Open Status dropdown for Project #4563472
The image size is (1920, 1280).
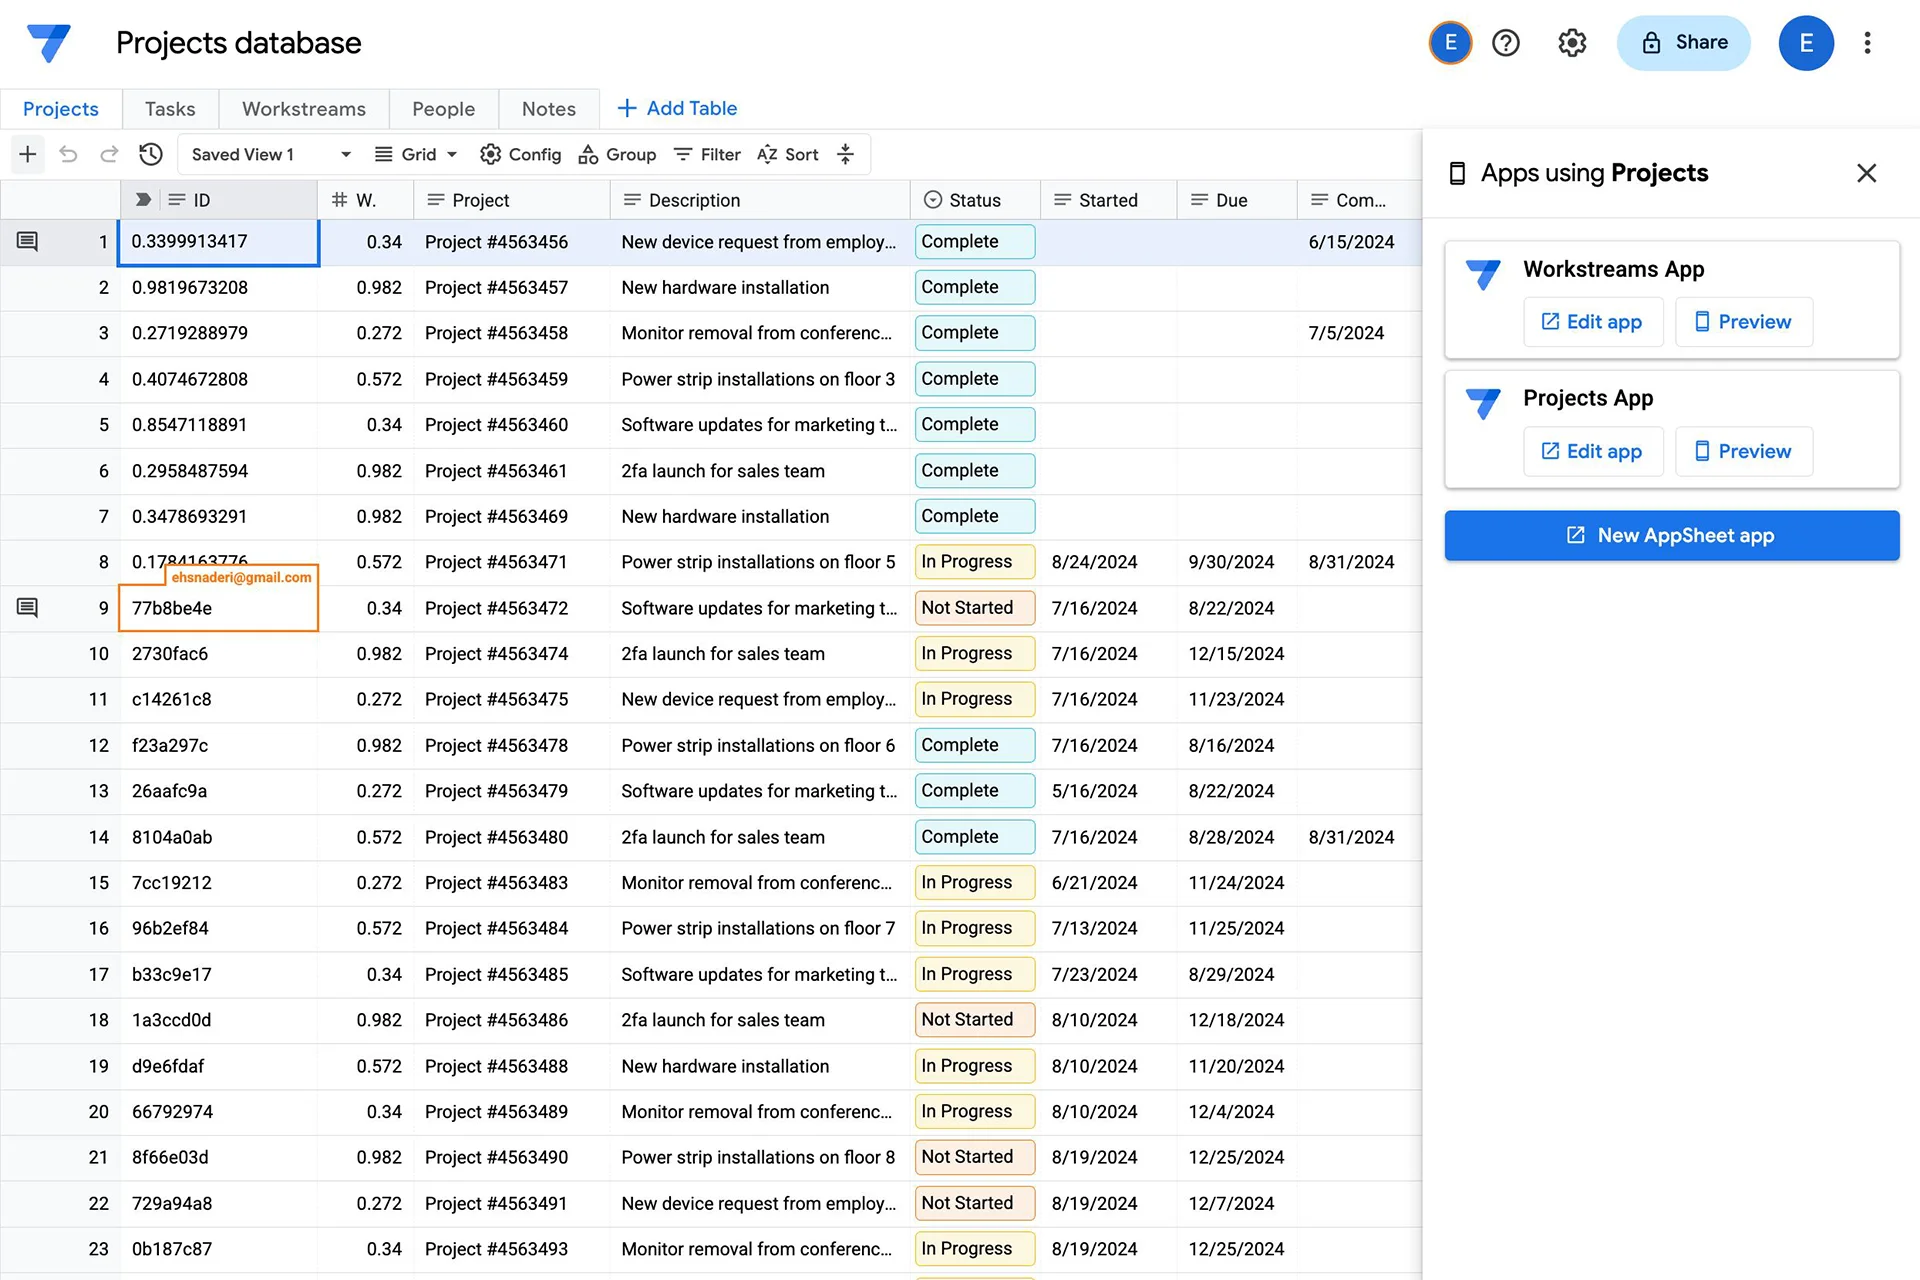click(974, 608)
